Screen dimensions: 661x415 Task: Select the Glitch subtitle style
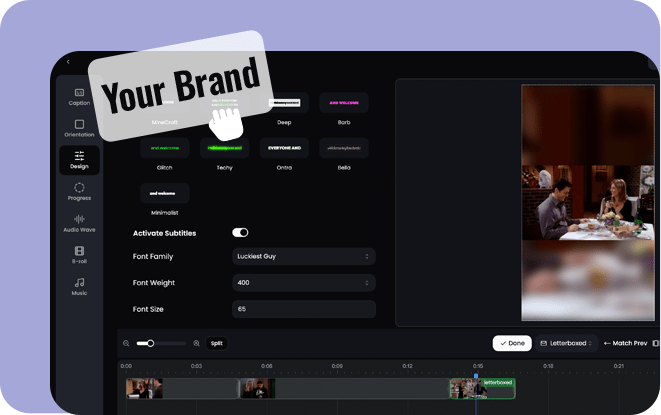click(x=163, y=149)
